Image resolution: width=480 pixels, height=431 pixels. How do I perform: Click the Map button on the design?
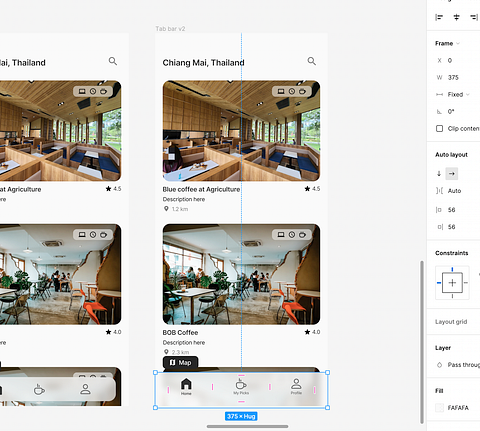point(180,362)
